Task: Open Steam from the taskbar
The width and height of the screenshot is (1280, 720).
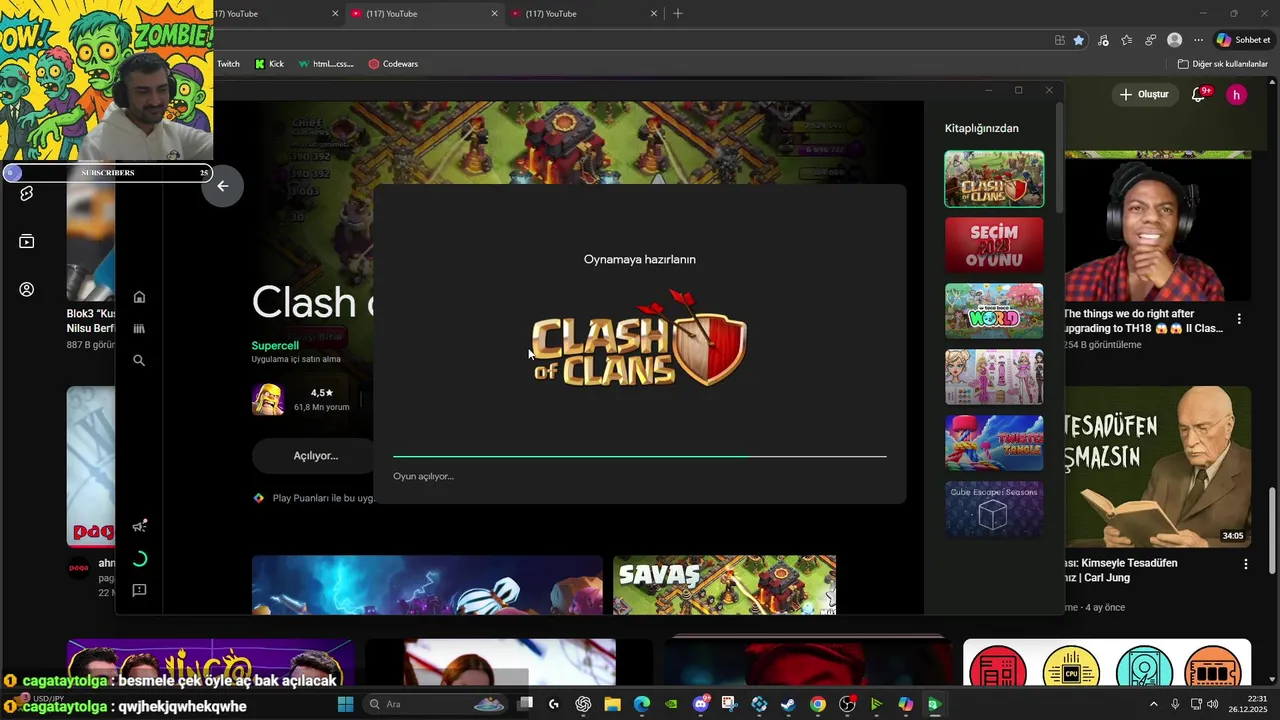Action: (x=788, y=704)
